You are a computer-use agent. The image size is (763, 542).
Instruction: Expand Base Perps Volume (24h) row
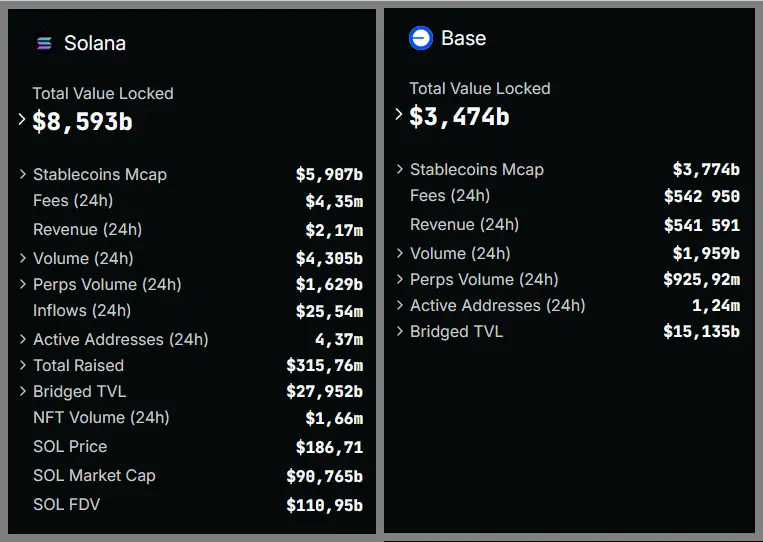[400, 279]
